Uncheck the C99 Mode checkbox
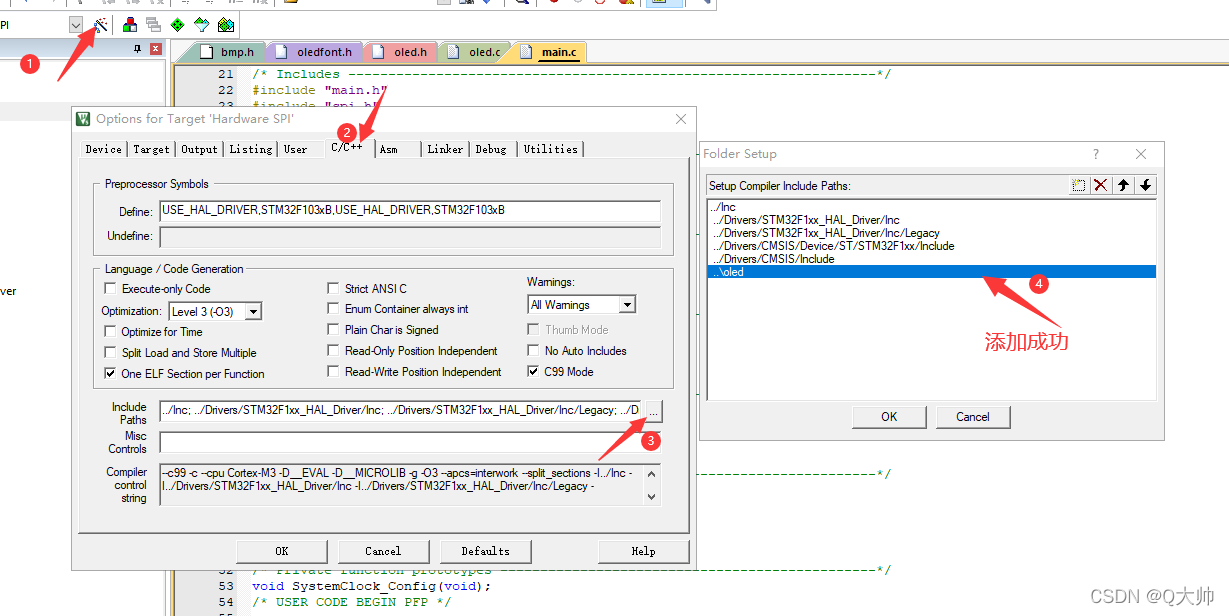1229x616 pixels. pos(533,371)
